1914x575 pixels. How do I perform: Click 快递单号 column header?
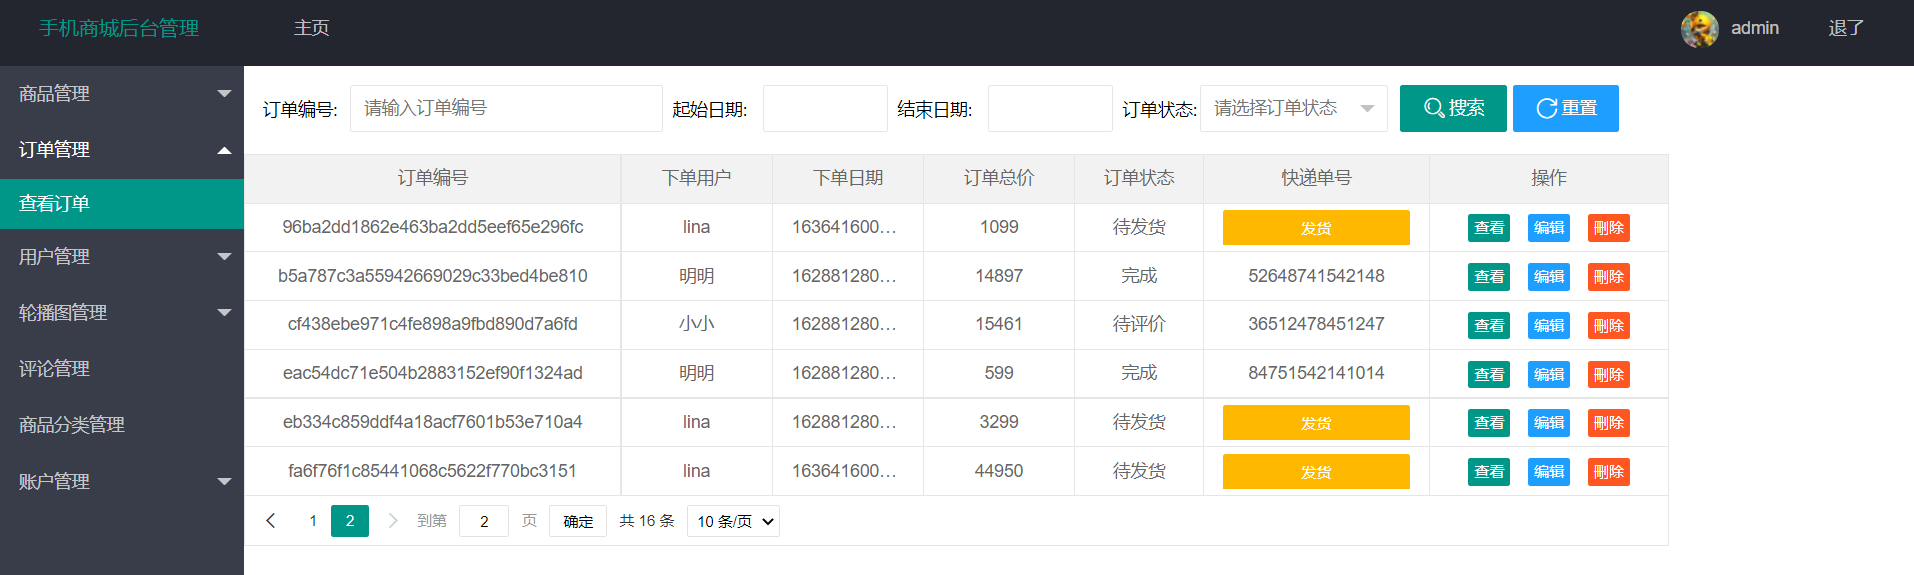[1316, 178]
